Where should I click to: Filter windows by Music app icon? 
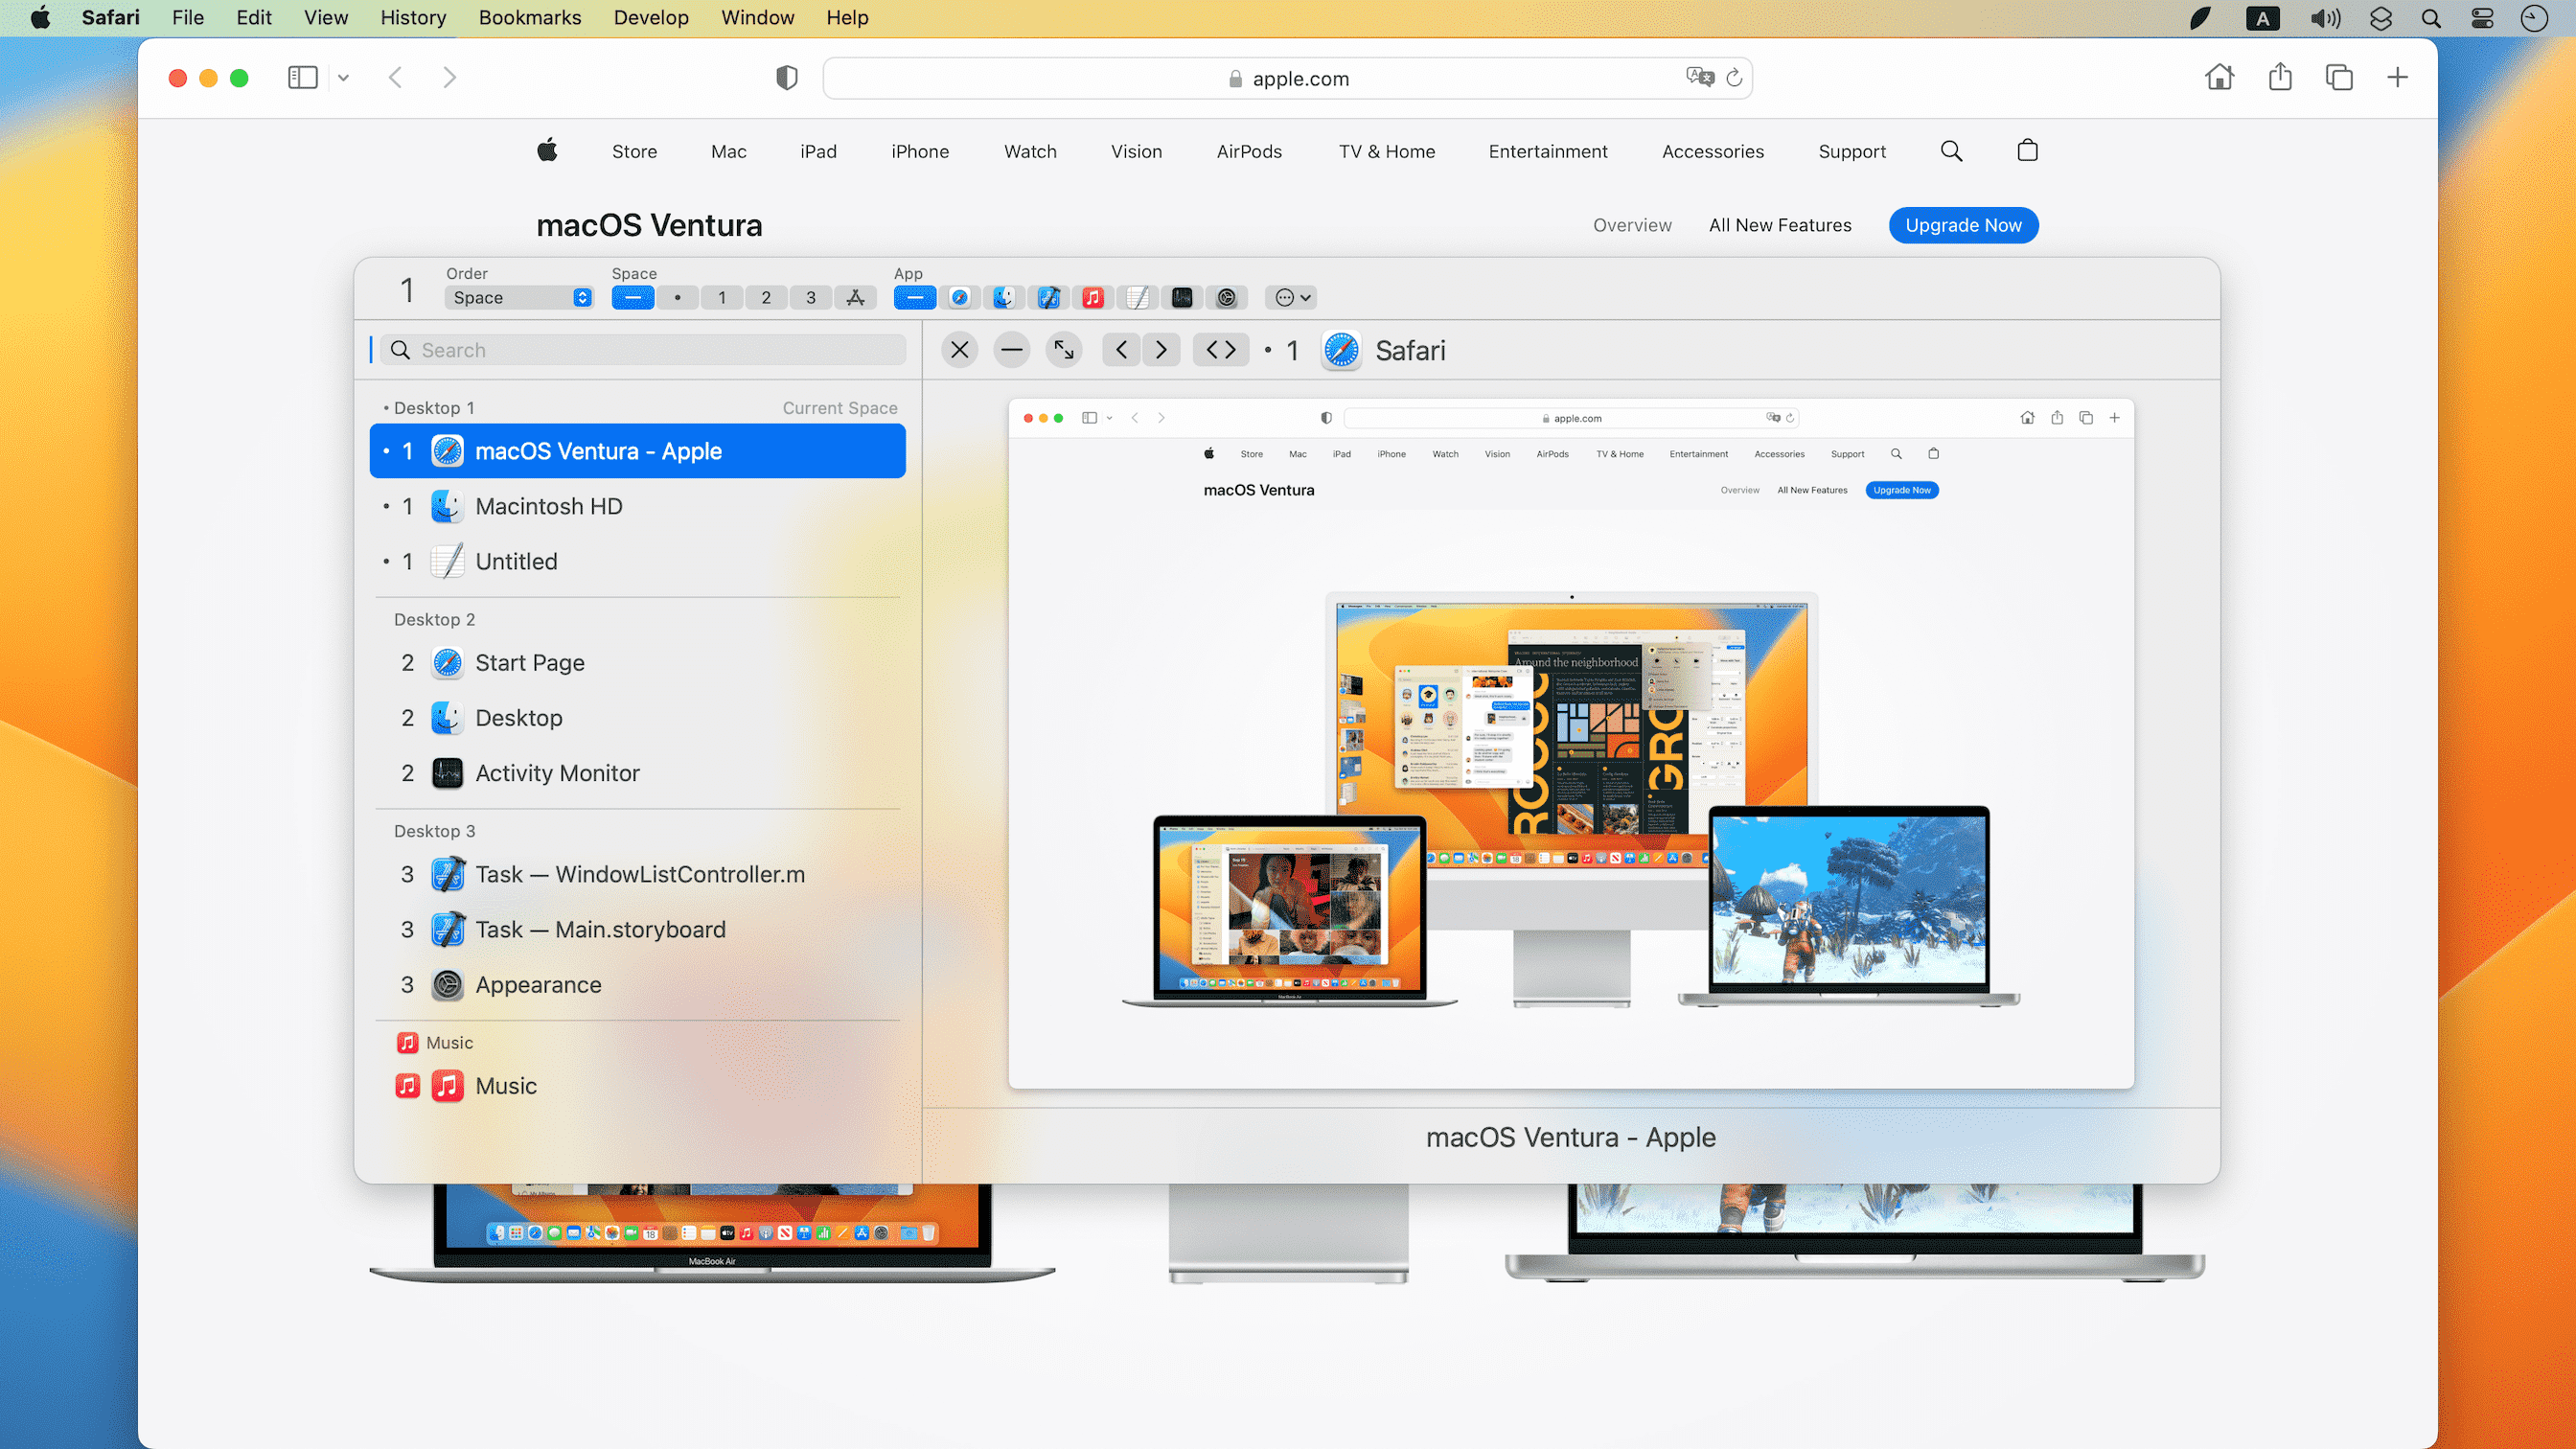pos(1092,297)
